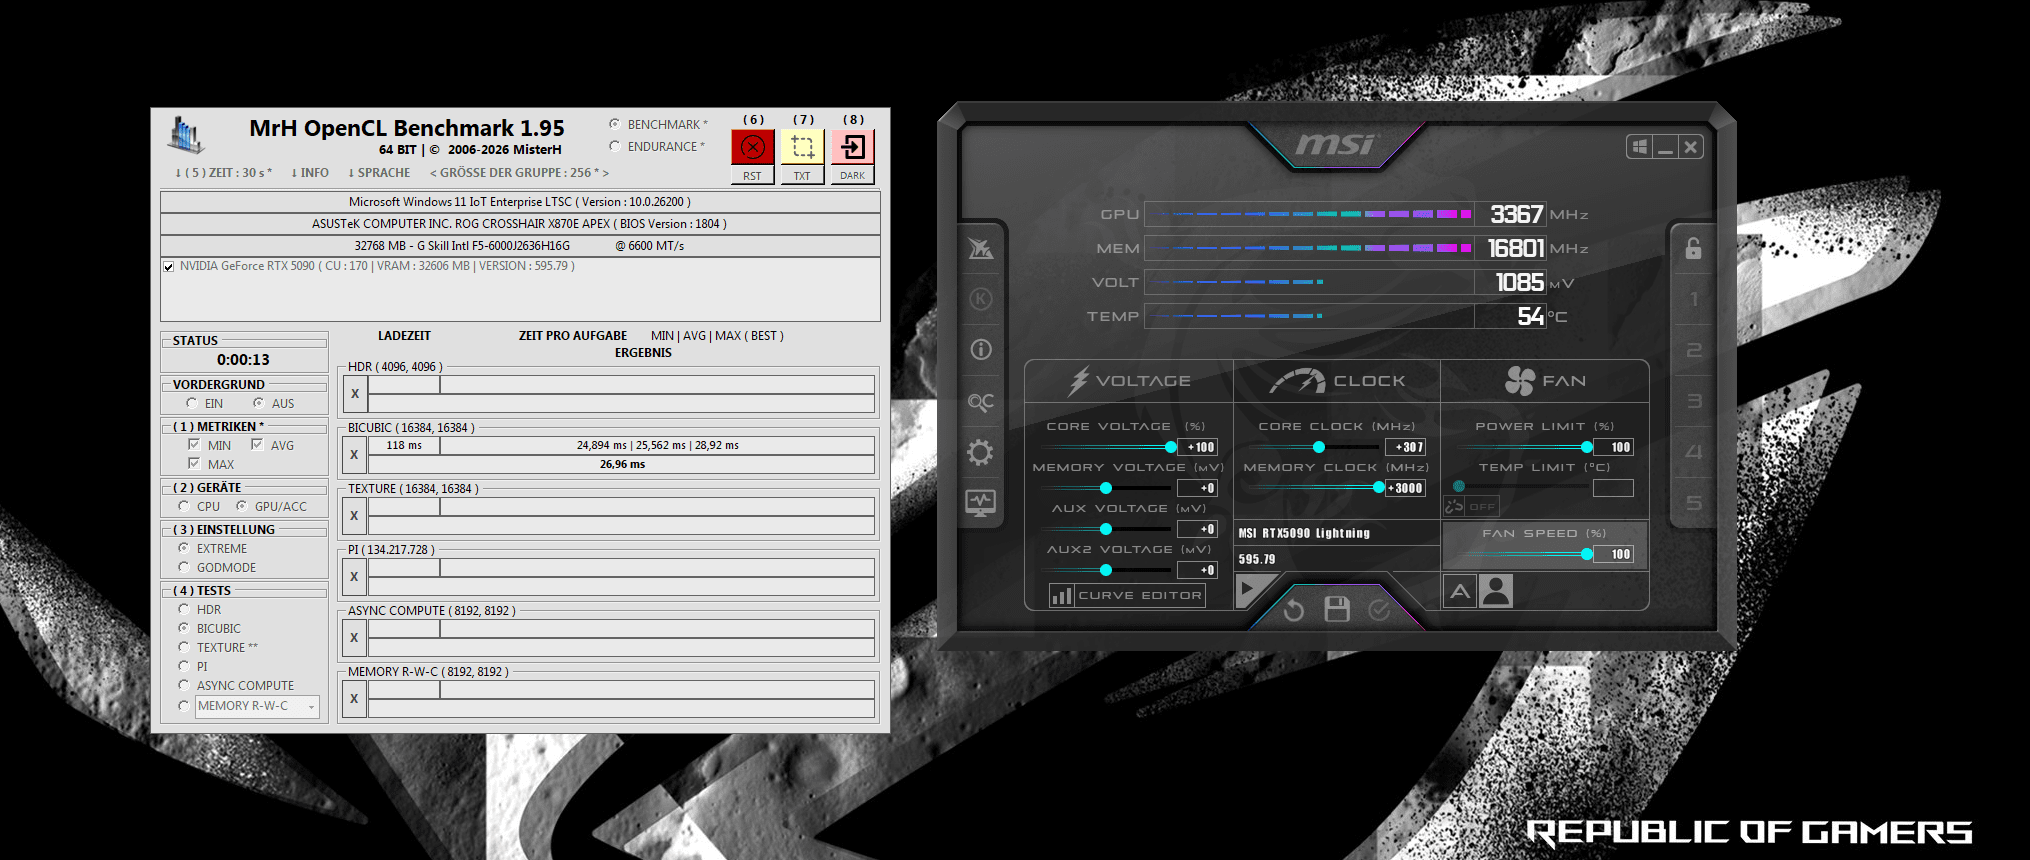Screen dimensions: 2030x860
Task: Open the Afterburner information icon
Action: click(981, 349)
